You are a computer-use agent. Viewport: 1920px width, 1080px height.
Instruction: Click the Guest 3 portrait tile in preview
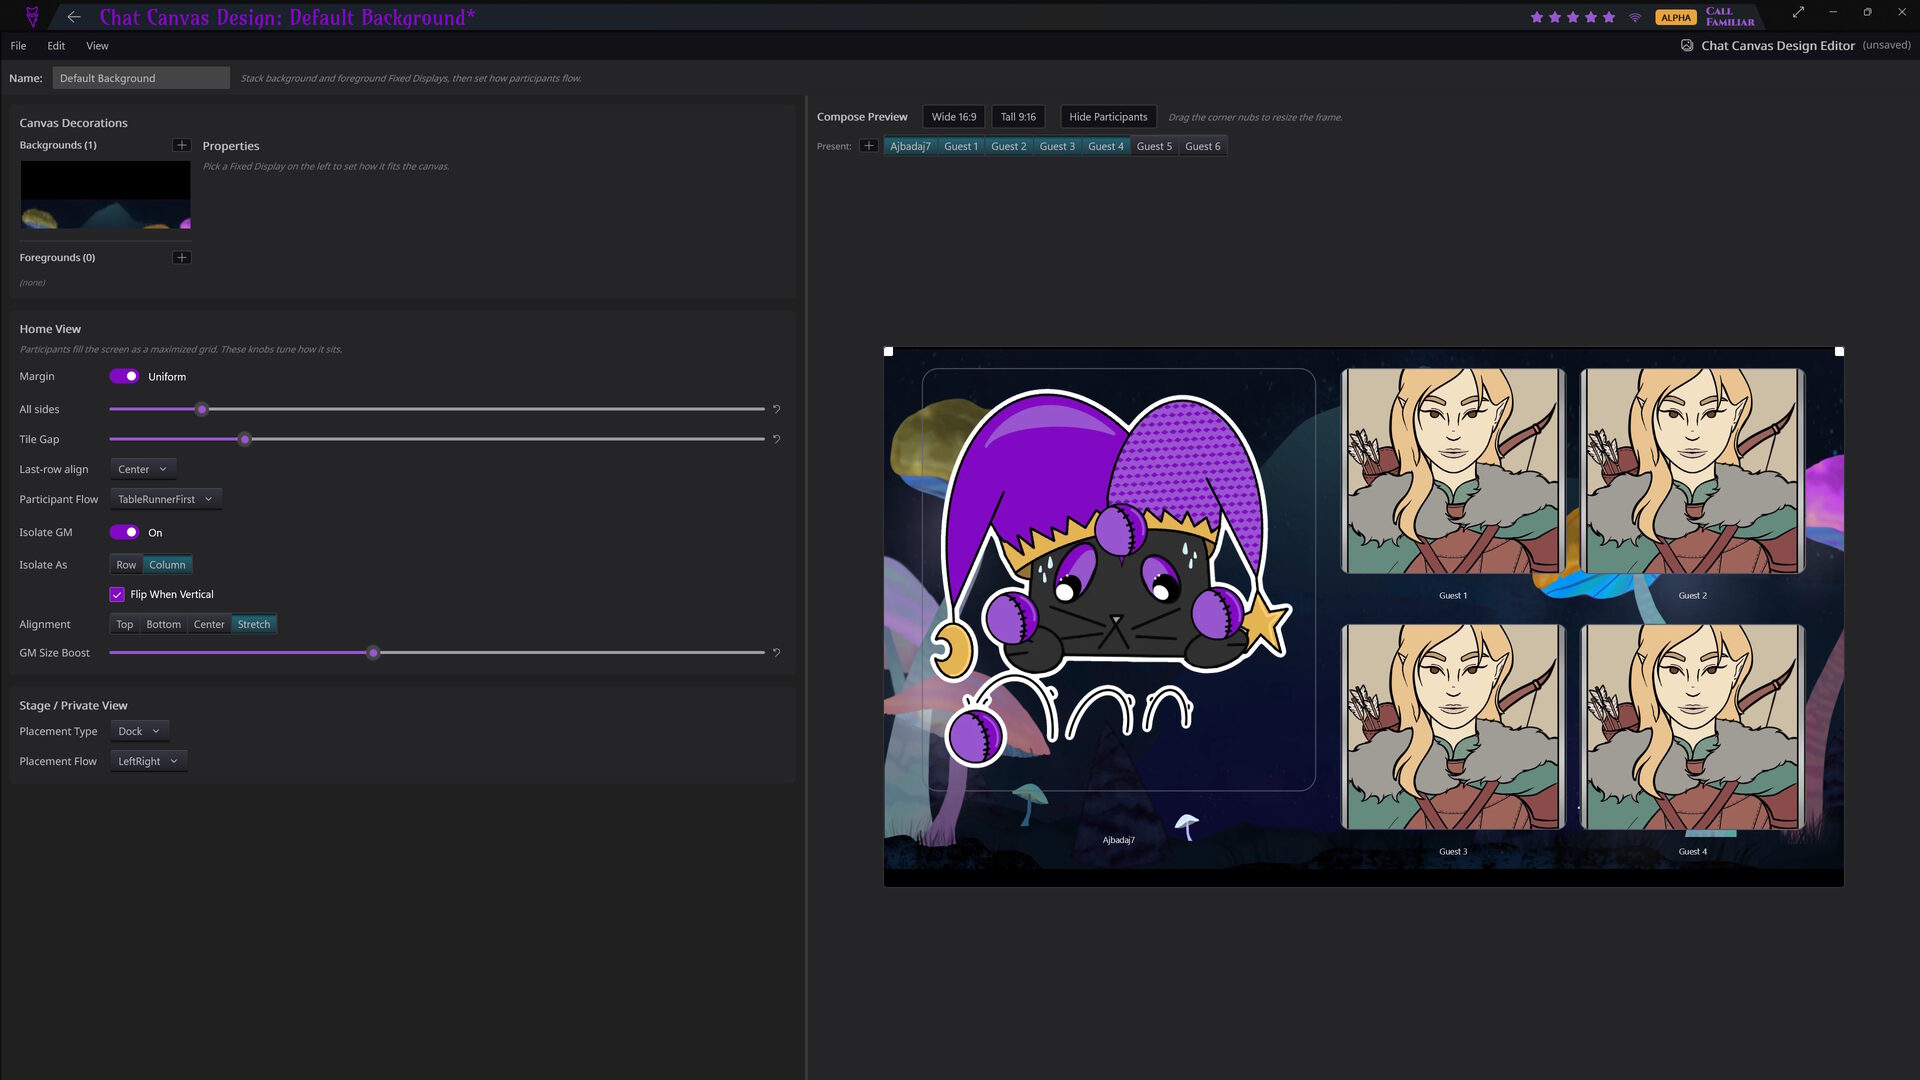click(1453, 727)
